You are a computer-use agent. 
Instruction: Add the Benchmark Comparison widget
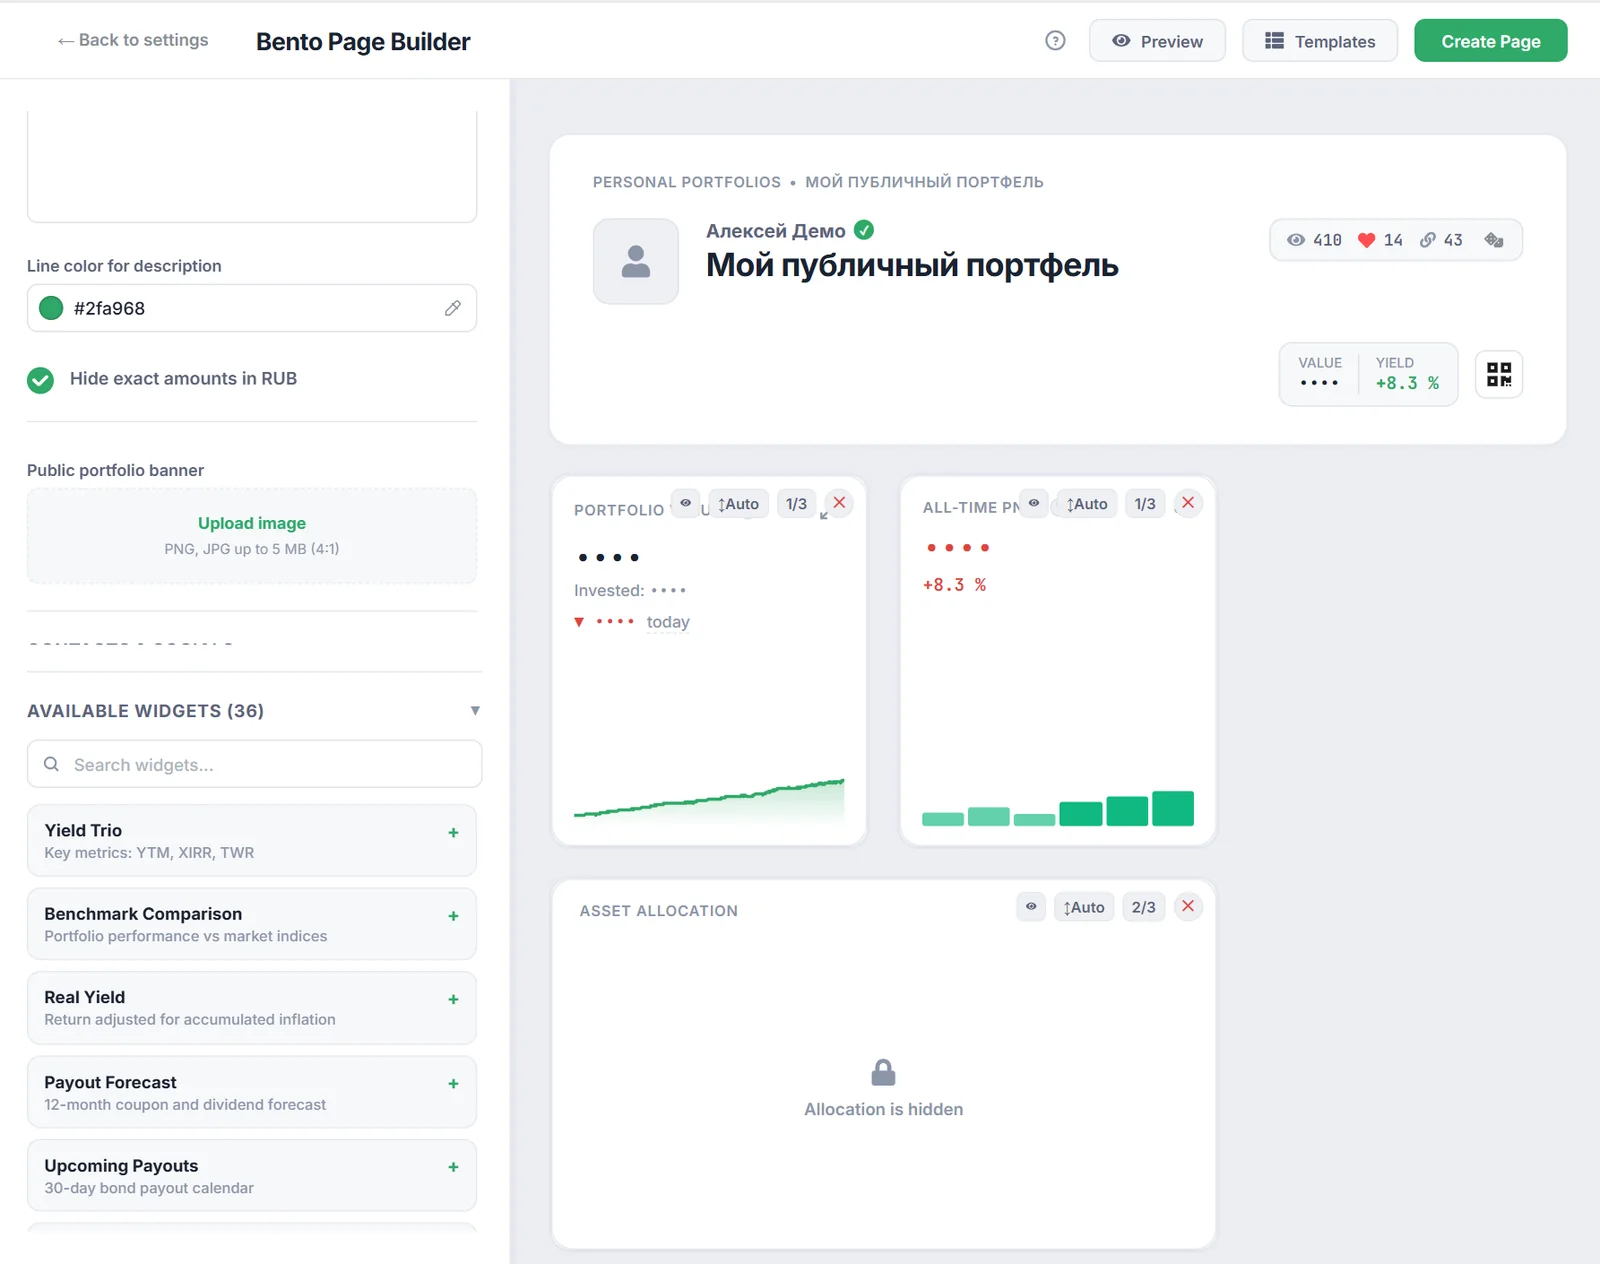tap(453, 916)
